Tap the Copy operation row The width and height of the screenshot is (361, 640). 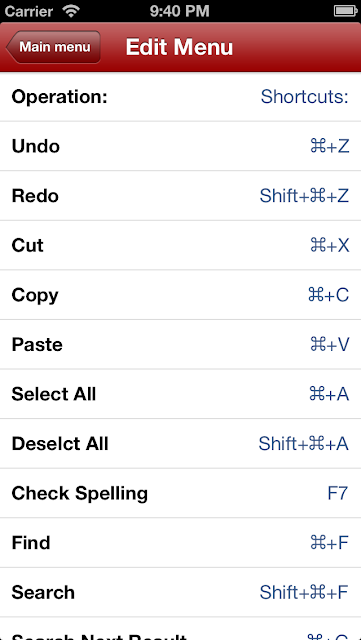click(x=180, y=295)
